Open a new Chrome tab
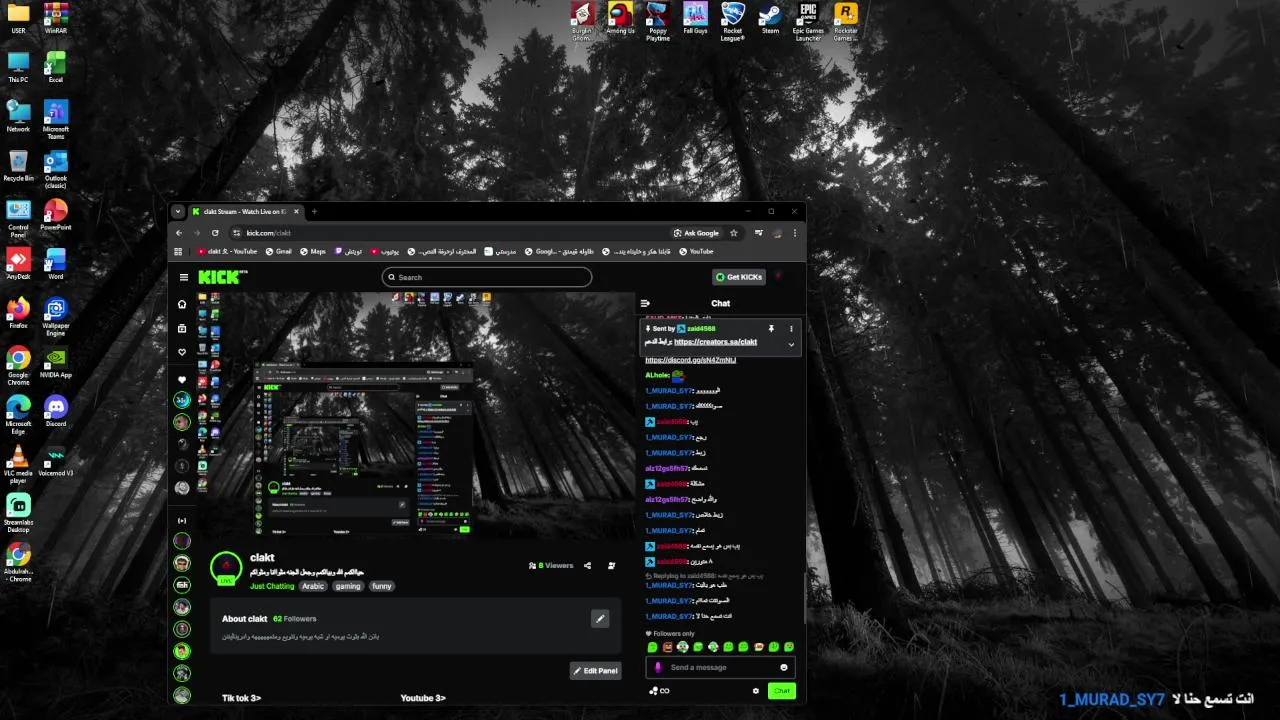The height and width of the screenshot is (720, 1280). click(314, 211)
